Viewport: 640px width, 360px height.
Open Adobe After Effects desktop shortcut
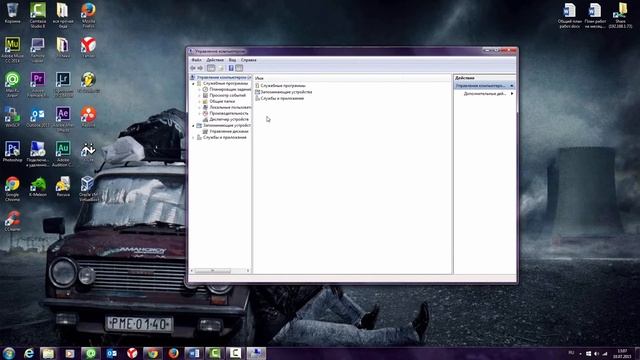pyautogui.click(x=63, y=119)
